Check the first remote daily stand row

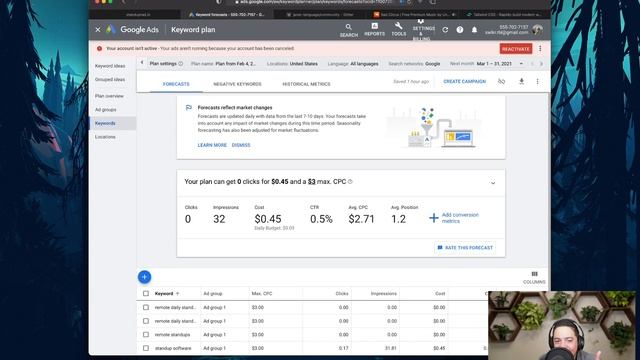(146, 307)
